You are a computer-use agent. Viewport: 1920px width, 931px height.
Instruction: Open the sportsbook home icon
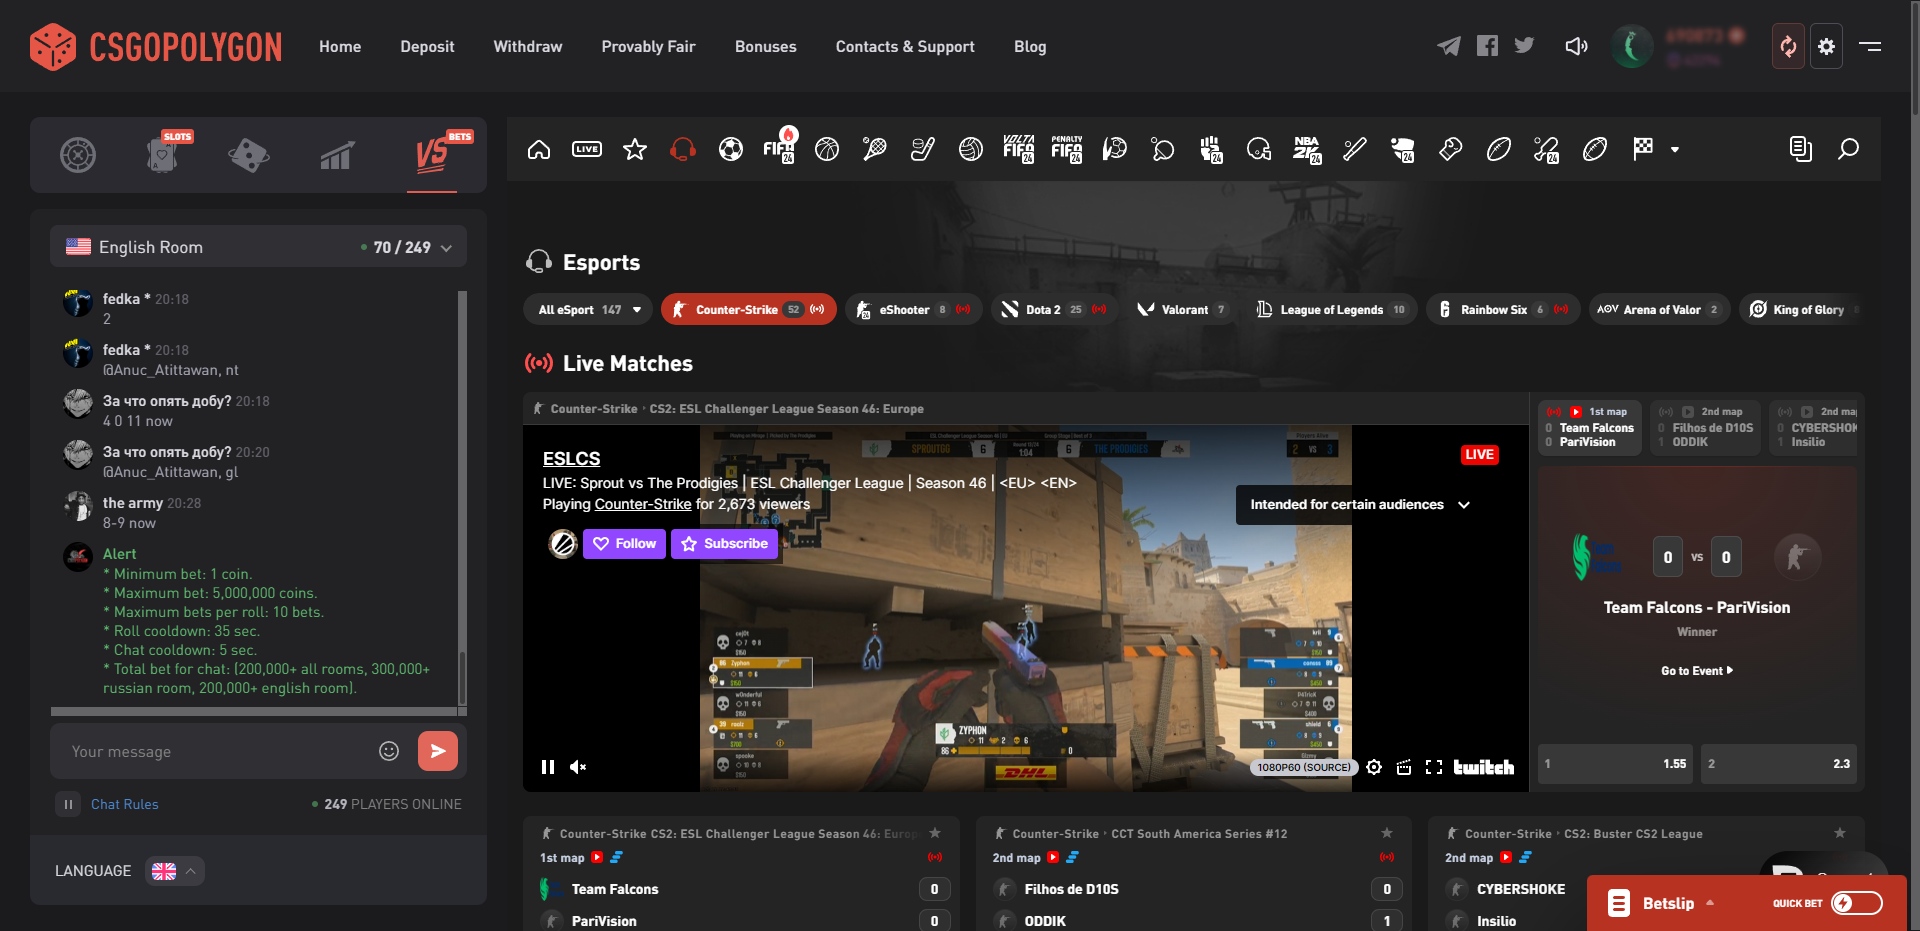[539, 150]
